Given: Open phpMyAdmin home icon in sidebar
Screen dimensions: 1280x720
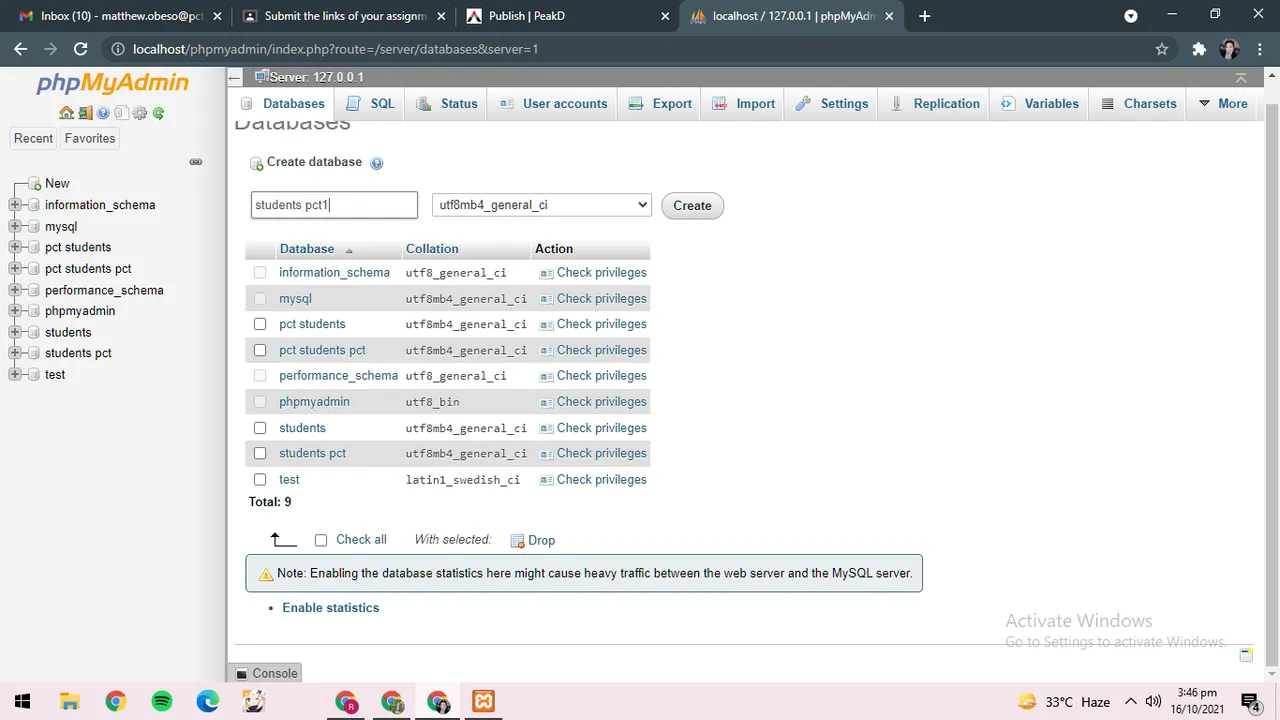Looking at the screenshot, I should pyautogui.click(x=66, y=113).
